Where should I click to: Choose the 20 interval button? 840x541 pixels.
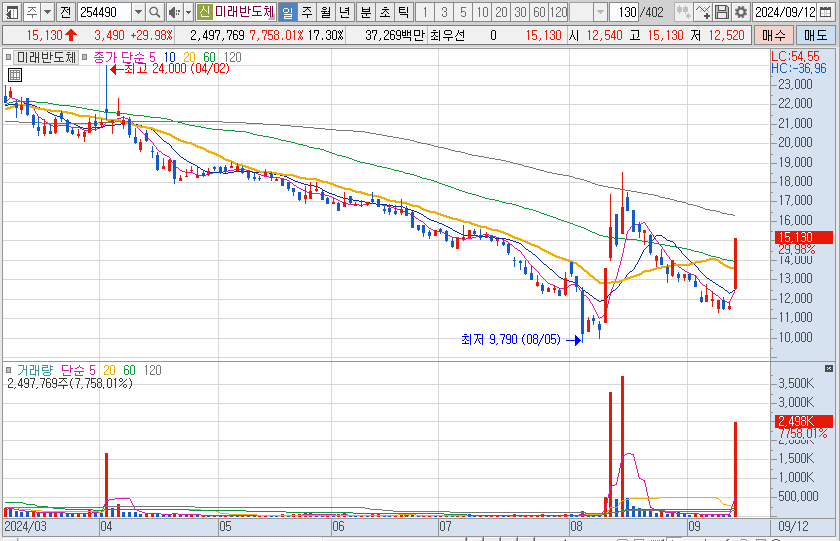click(x=501, y=12)
